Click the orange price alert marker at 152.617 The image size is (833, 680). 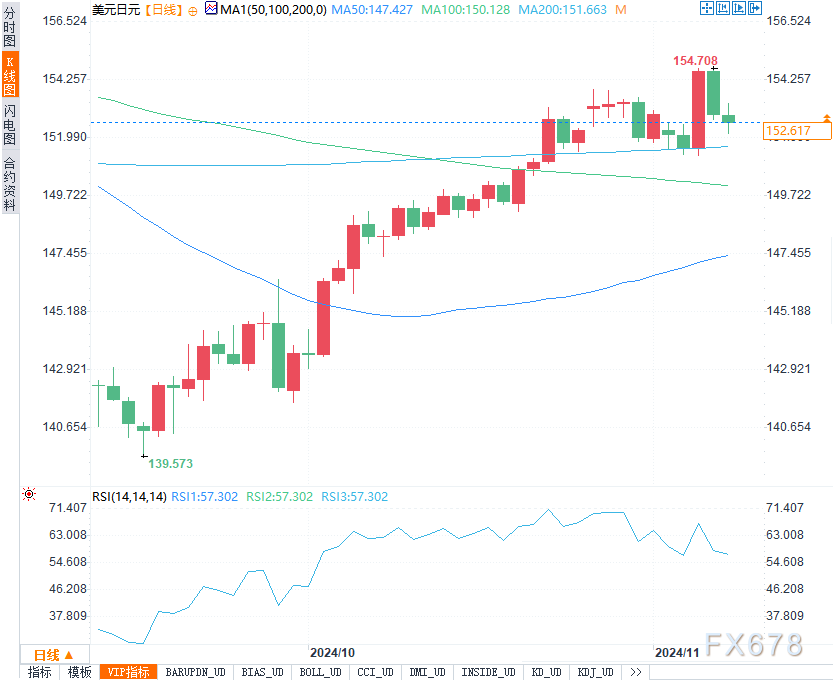826,119
